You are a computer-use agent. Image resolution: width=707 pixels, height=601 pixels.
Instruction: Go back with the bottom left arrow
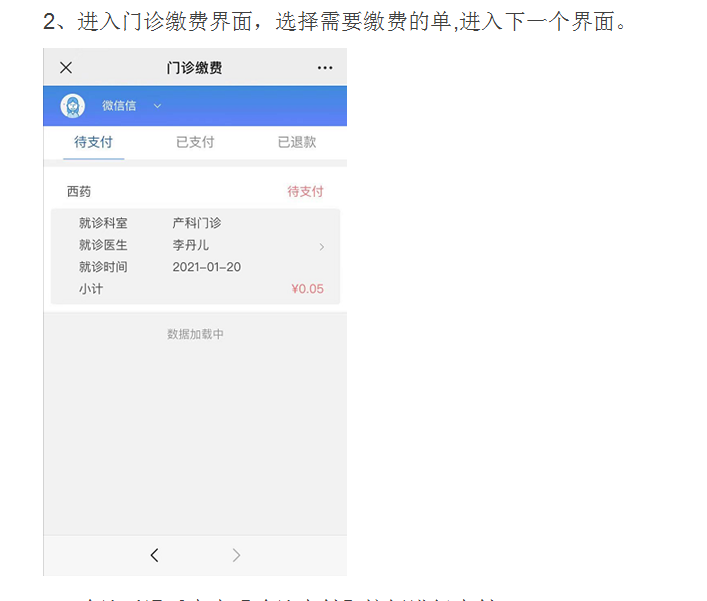point(155,555)
